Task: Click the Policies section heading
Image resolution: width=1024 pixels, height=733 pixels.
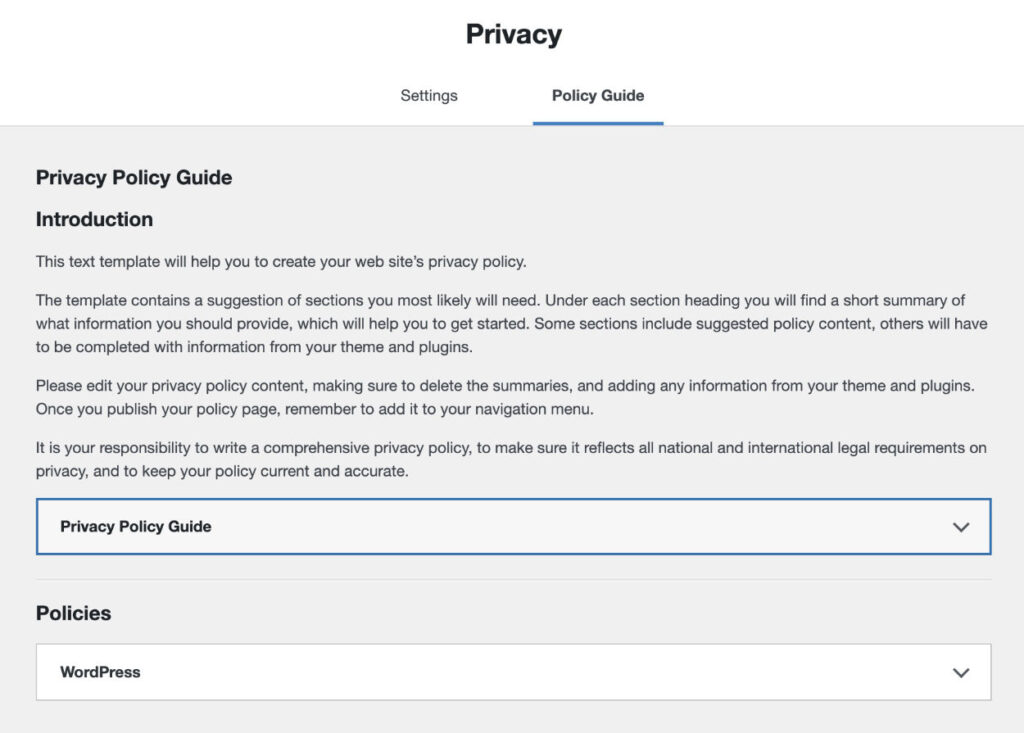Action: tap(73, 613)
